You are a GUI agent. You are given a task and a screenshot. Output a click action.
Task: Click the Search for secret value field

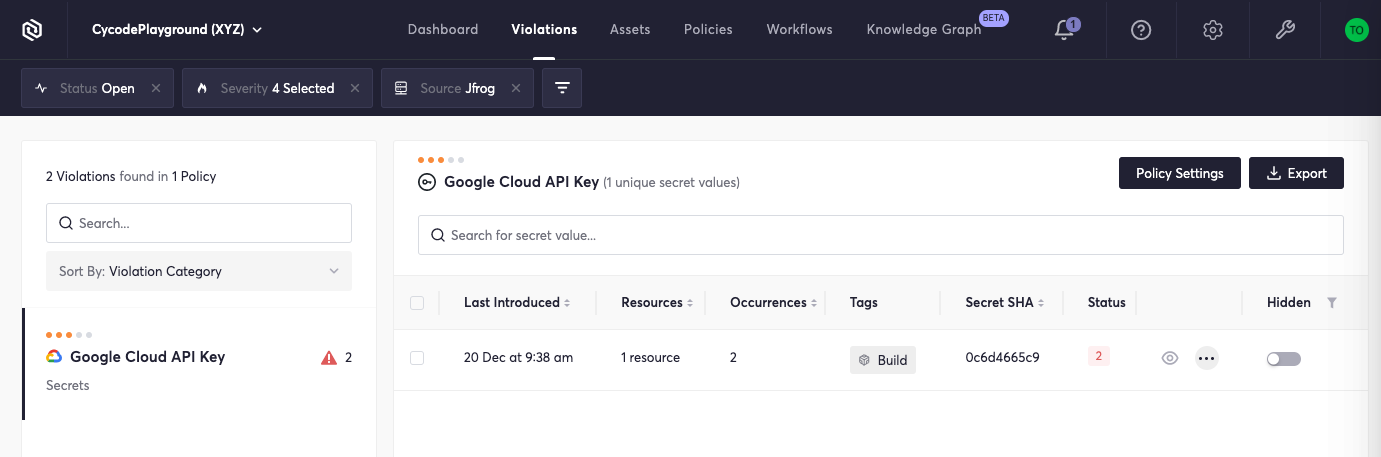pos(880,235)
